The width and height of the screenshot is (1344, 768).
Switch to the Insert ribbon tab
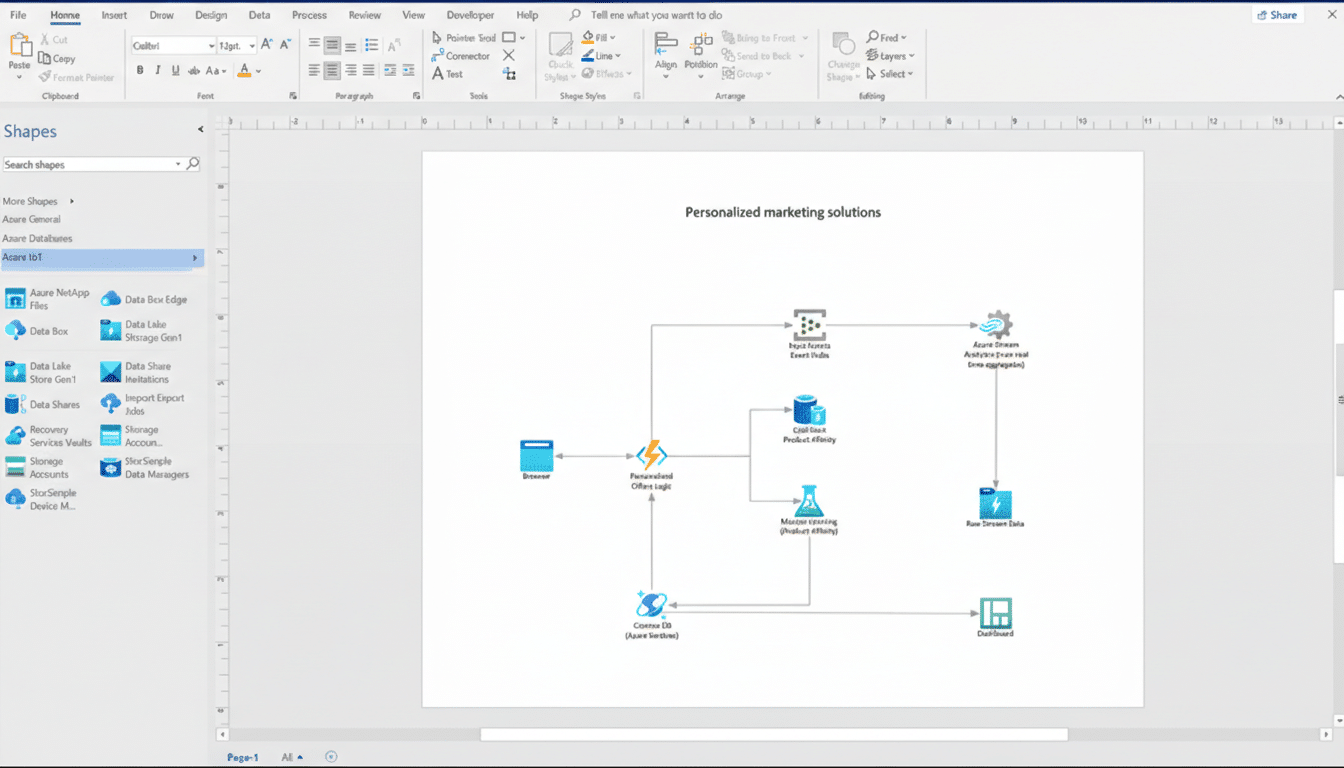114,15
